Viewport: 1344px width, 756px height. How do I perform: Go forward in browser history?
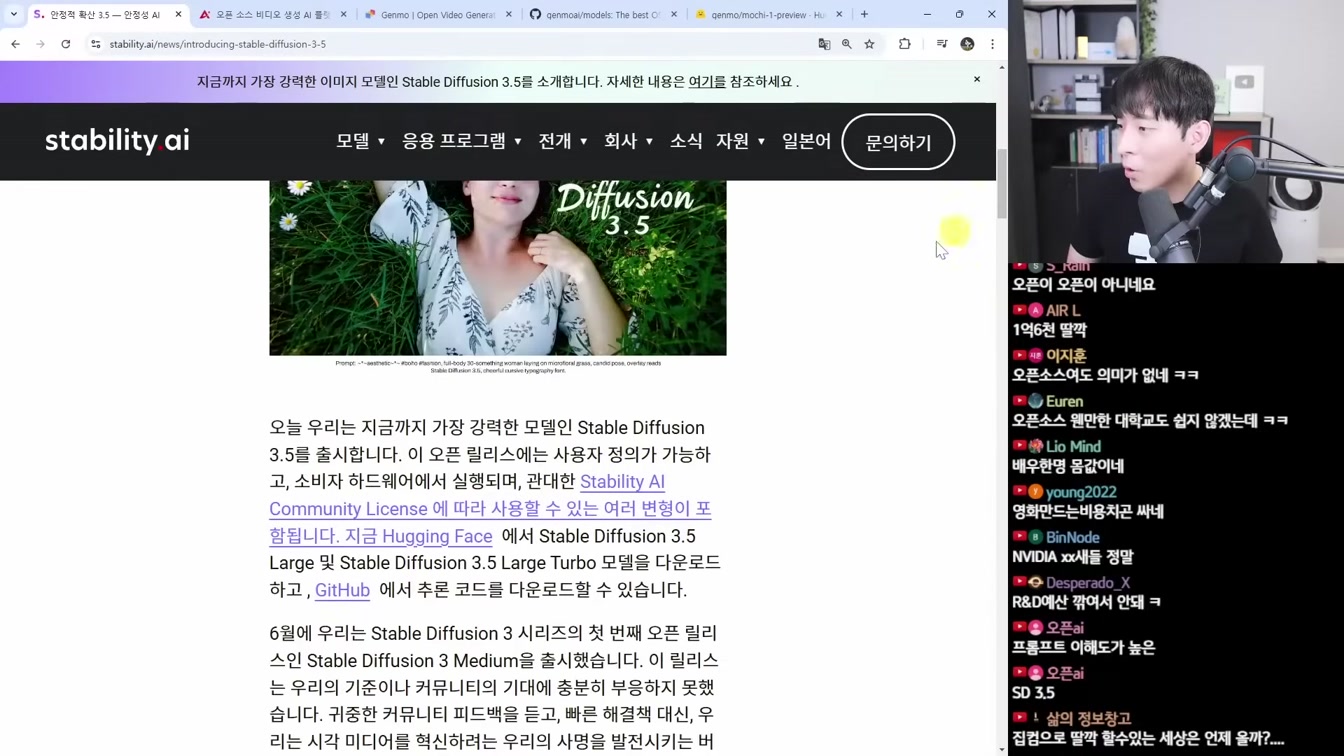40,44
